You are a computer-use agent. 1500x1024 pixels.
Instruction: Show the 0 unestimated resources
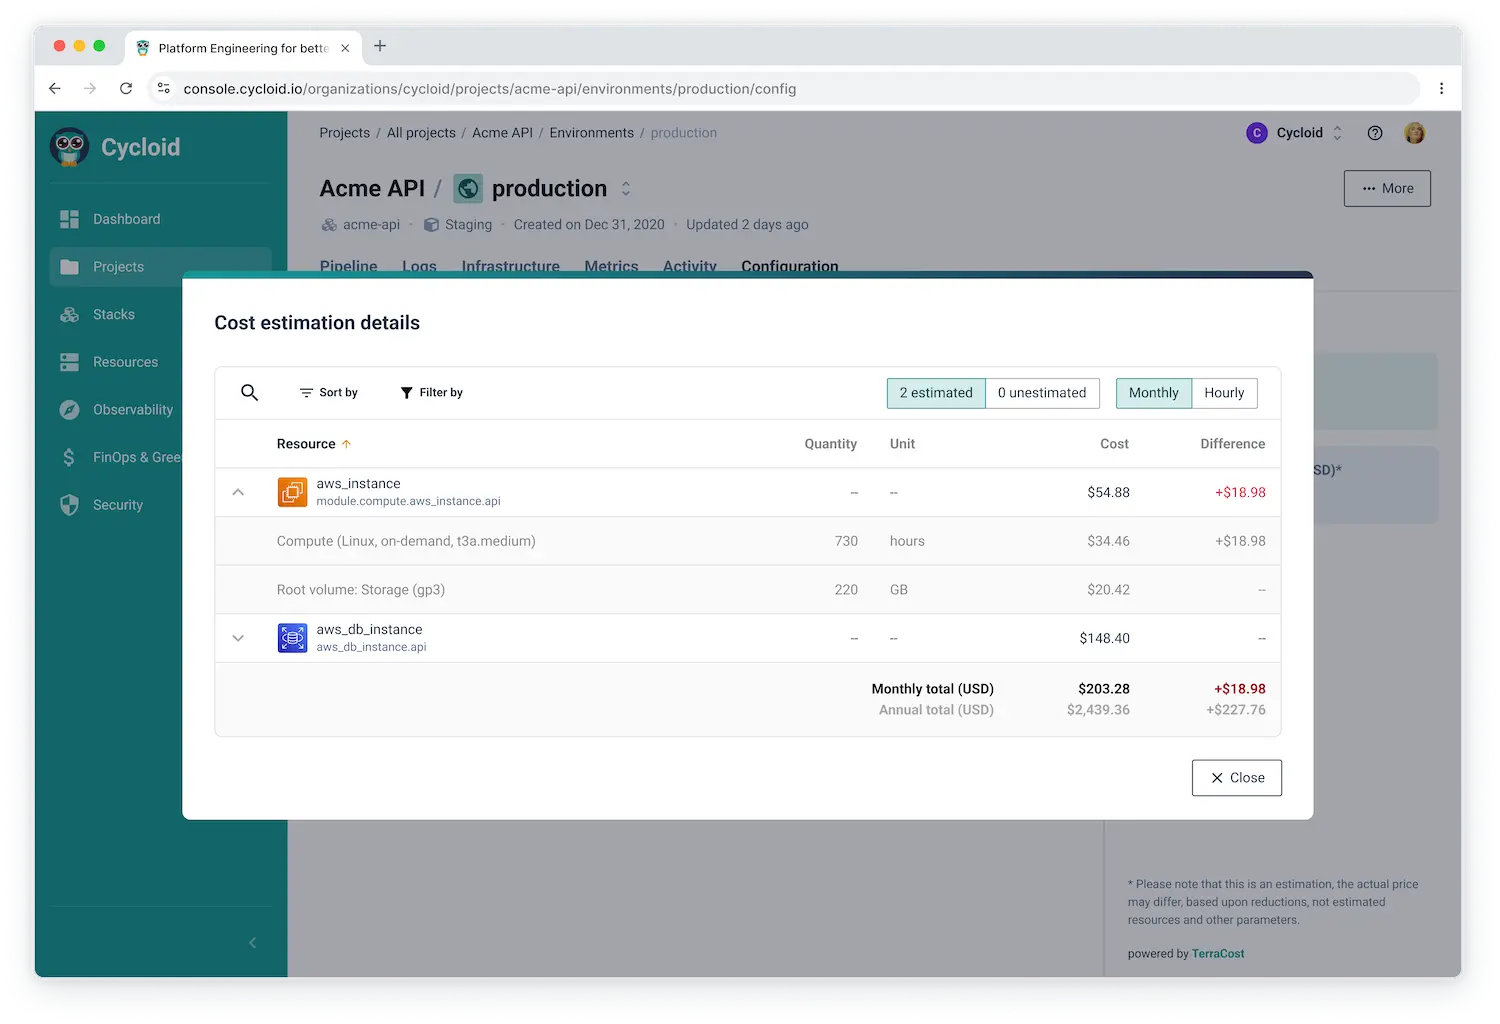[1042, 393]
